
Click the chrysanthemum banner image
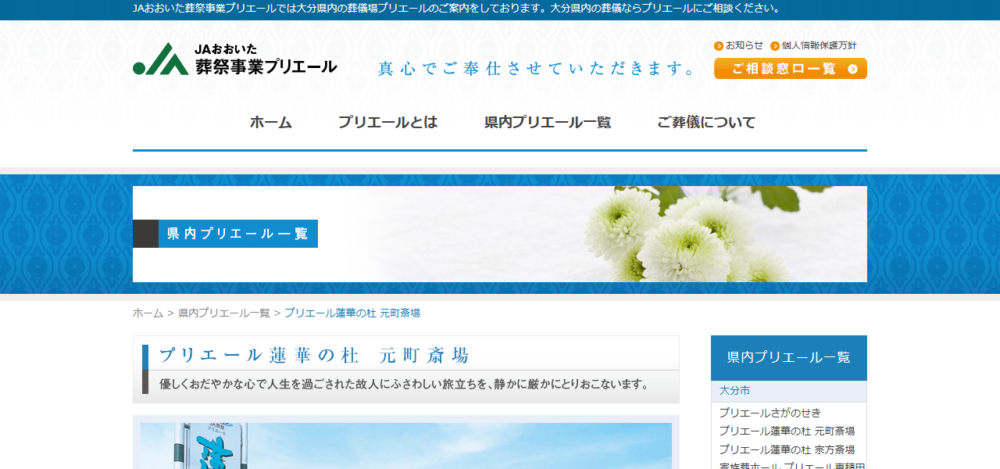499,234
